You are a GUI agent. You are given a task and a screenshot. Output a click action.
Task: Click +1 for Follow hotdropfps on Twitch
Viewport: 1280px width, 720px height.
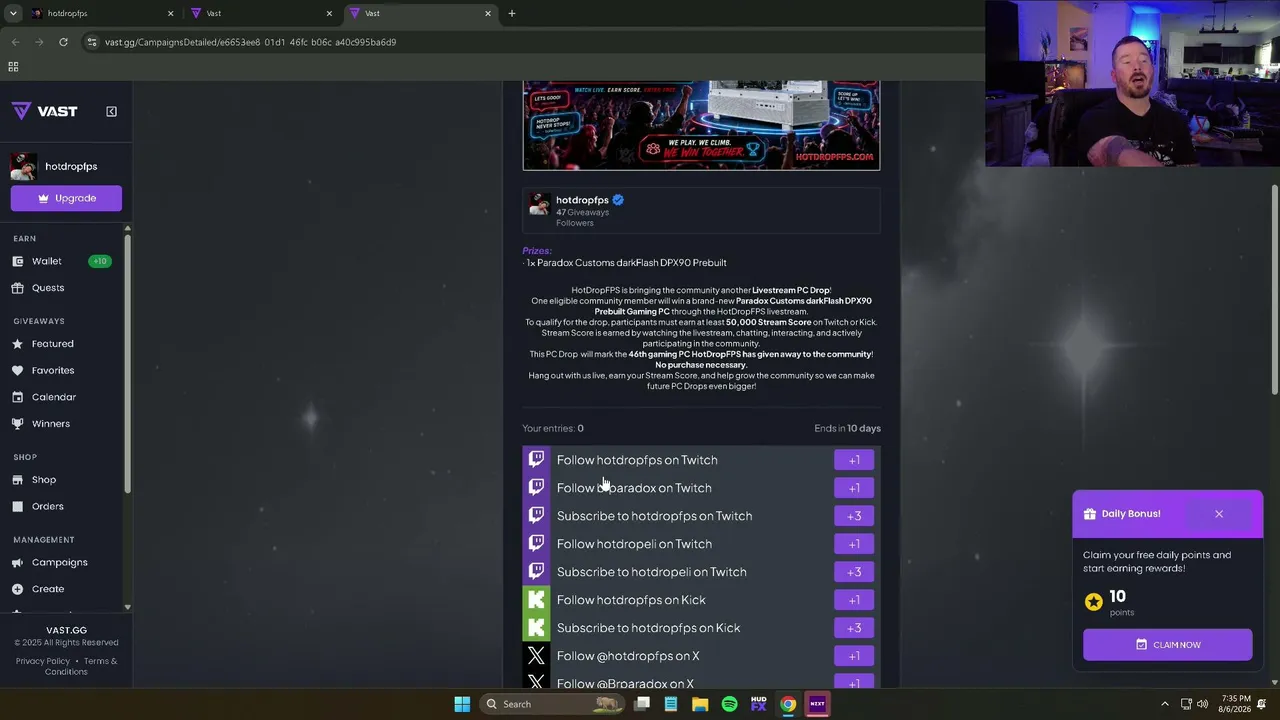click(854, 460)
